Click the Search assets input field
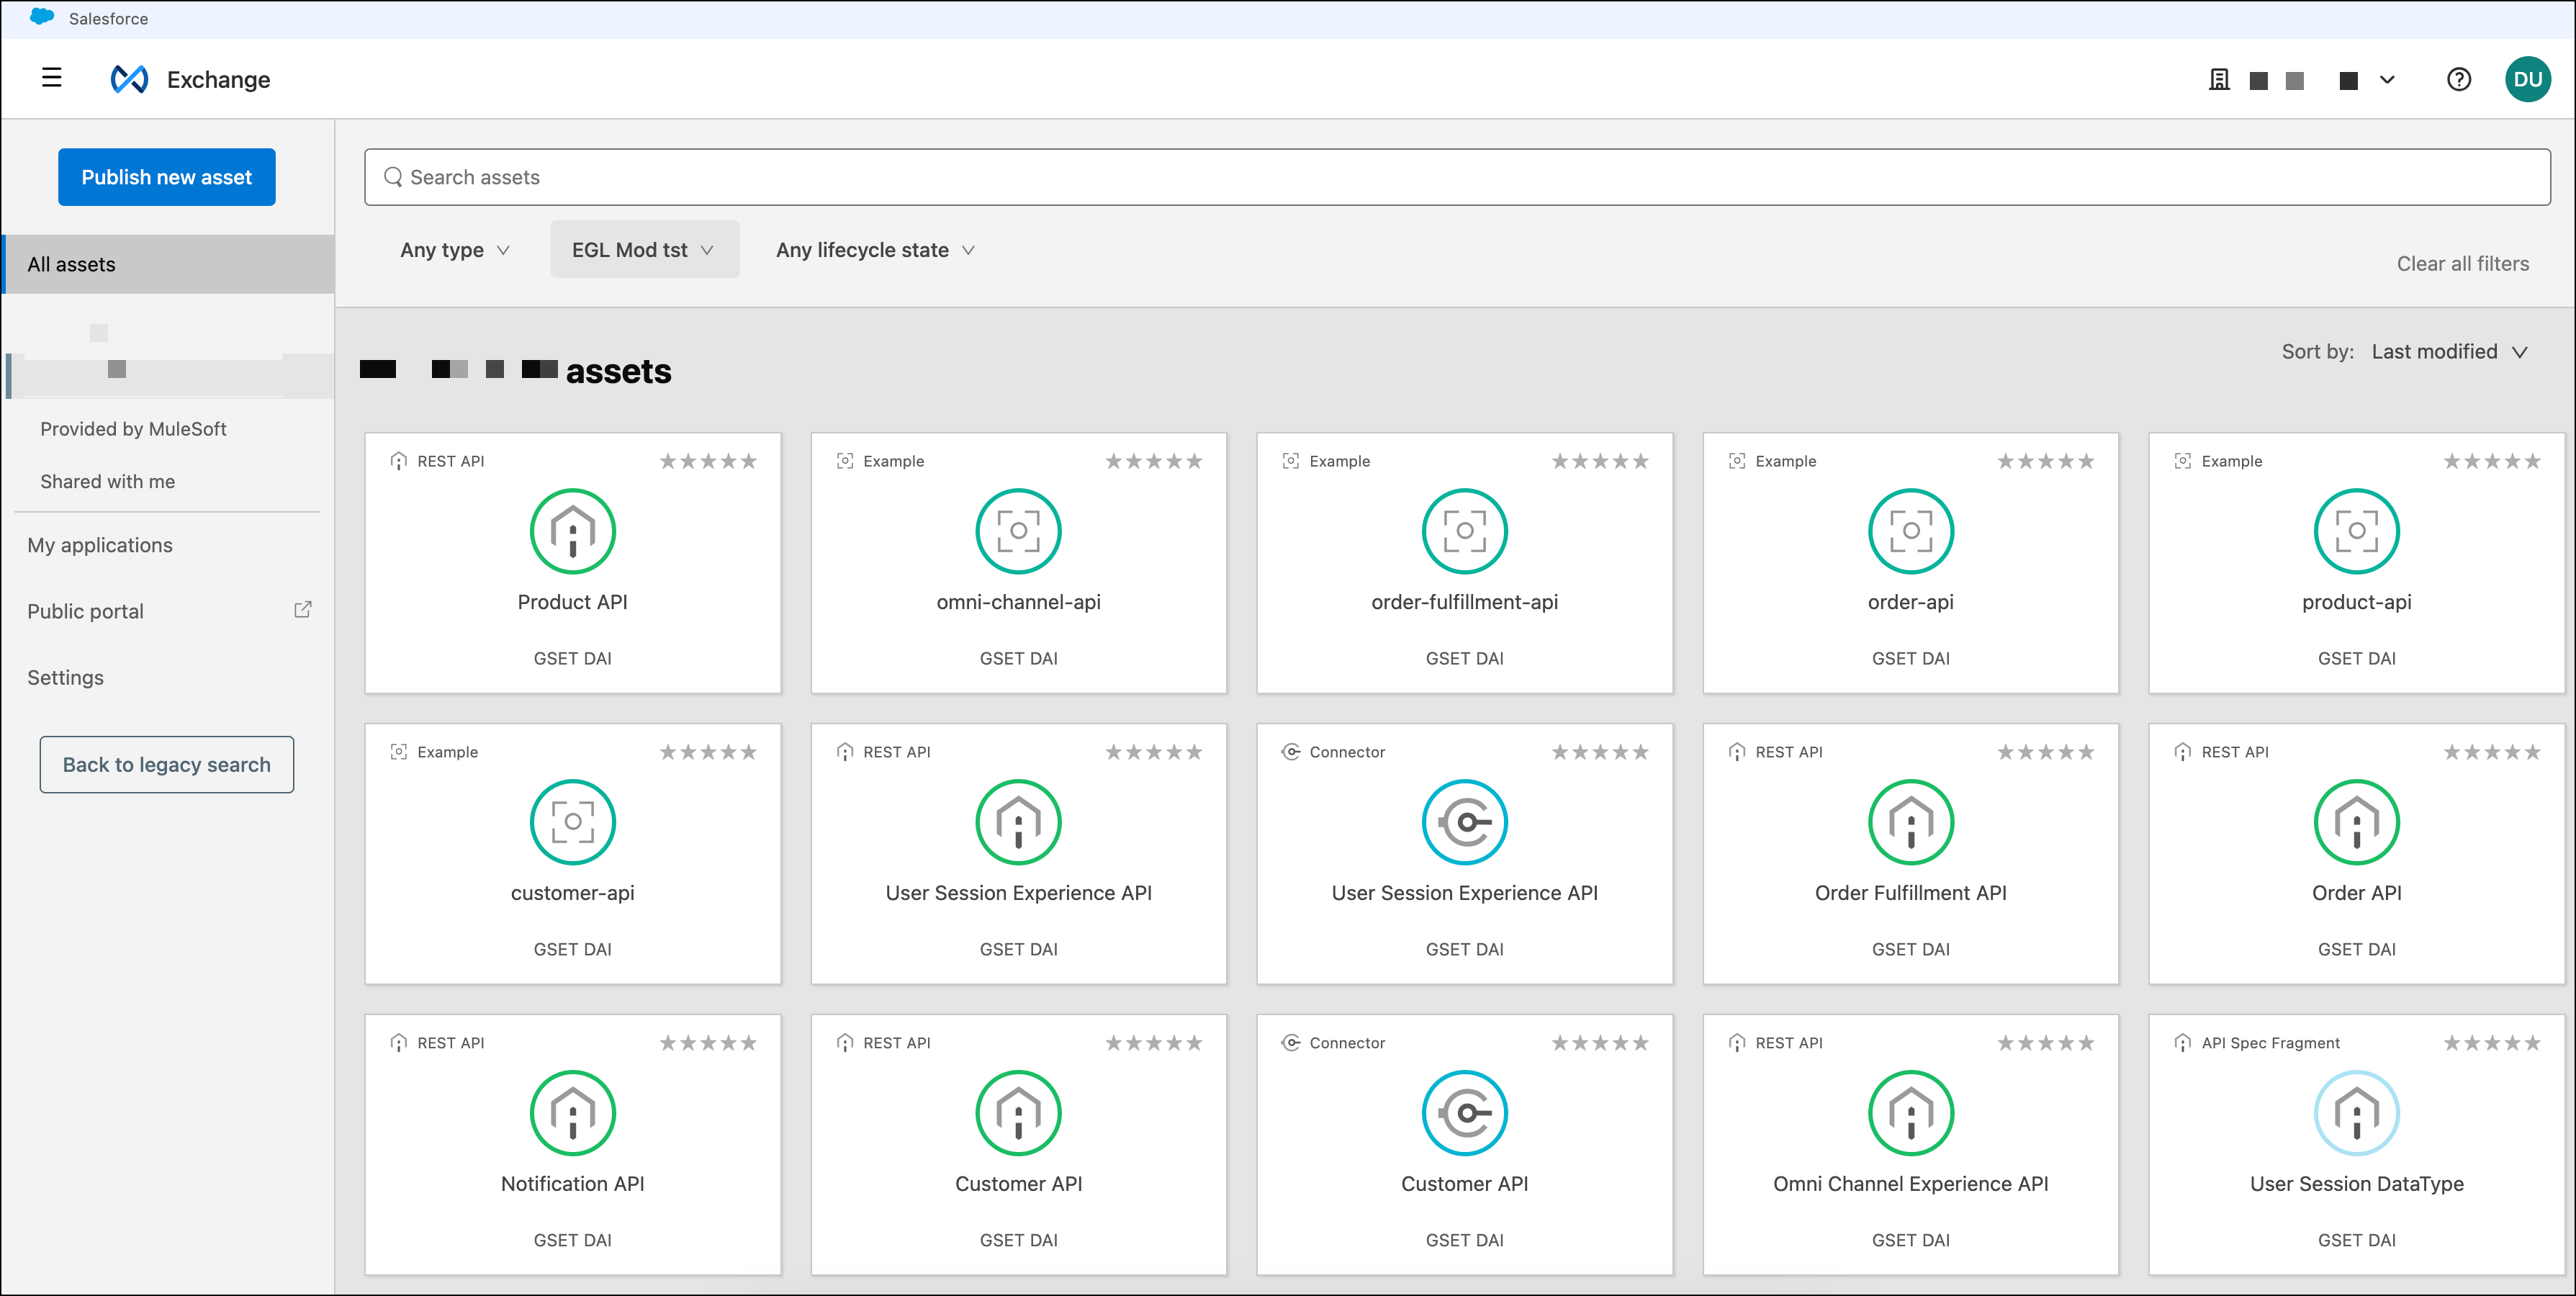 [x=1452, y=177]
